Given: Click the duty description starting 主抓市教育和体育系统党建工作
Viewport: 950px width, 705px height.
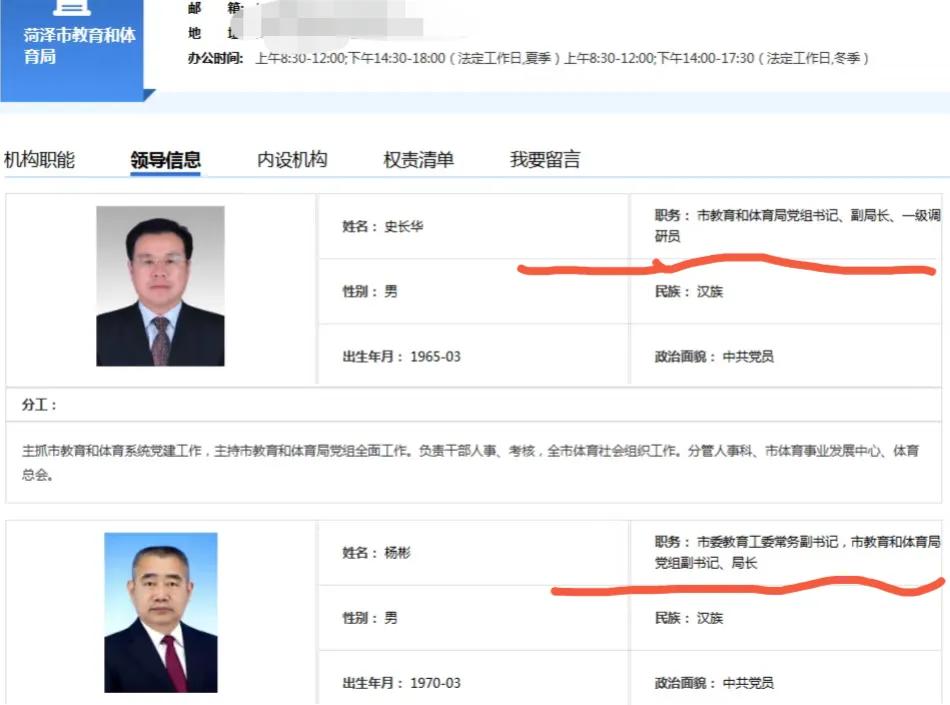Looking at the screenshot, I should pyautogui.click(x=471, y=463).
